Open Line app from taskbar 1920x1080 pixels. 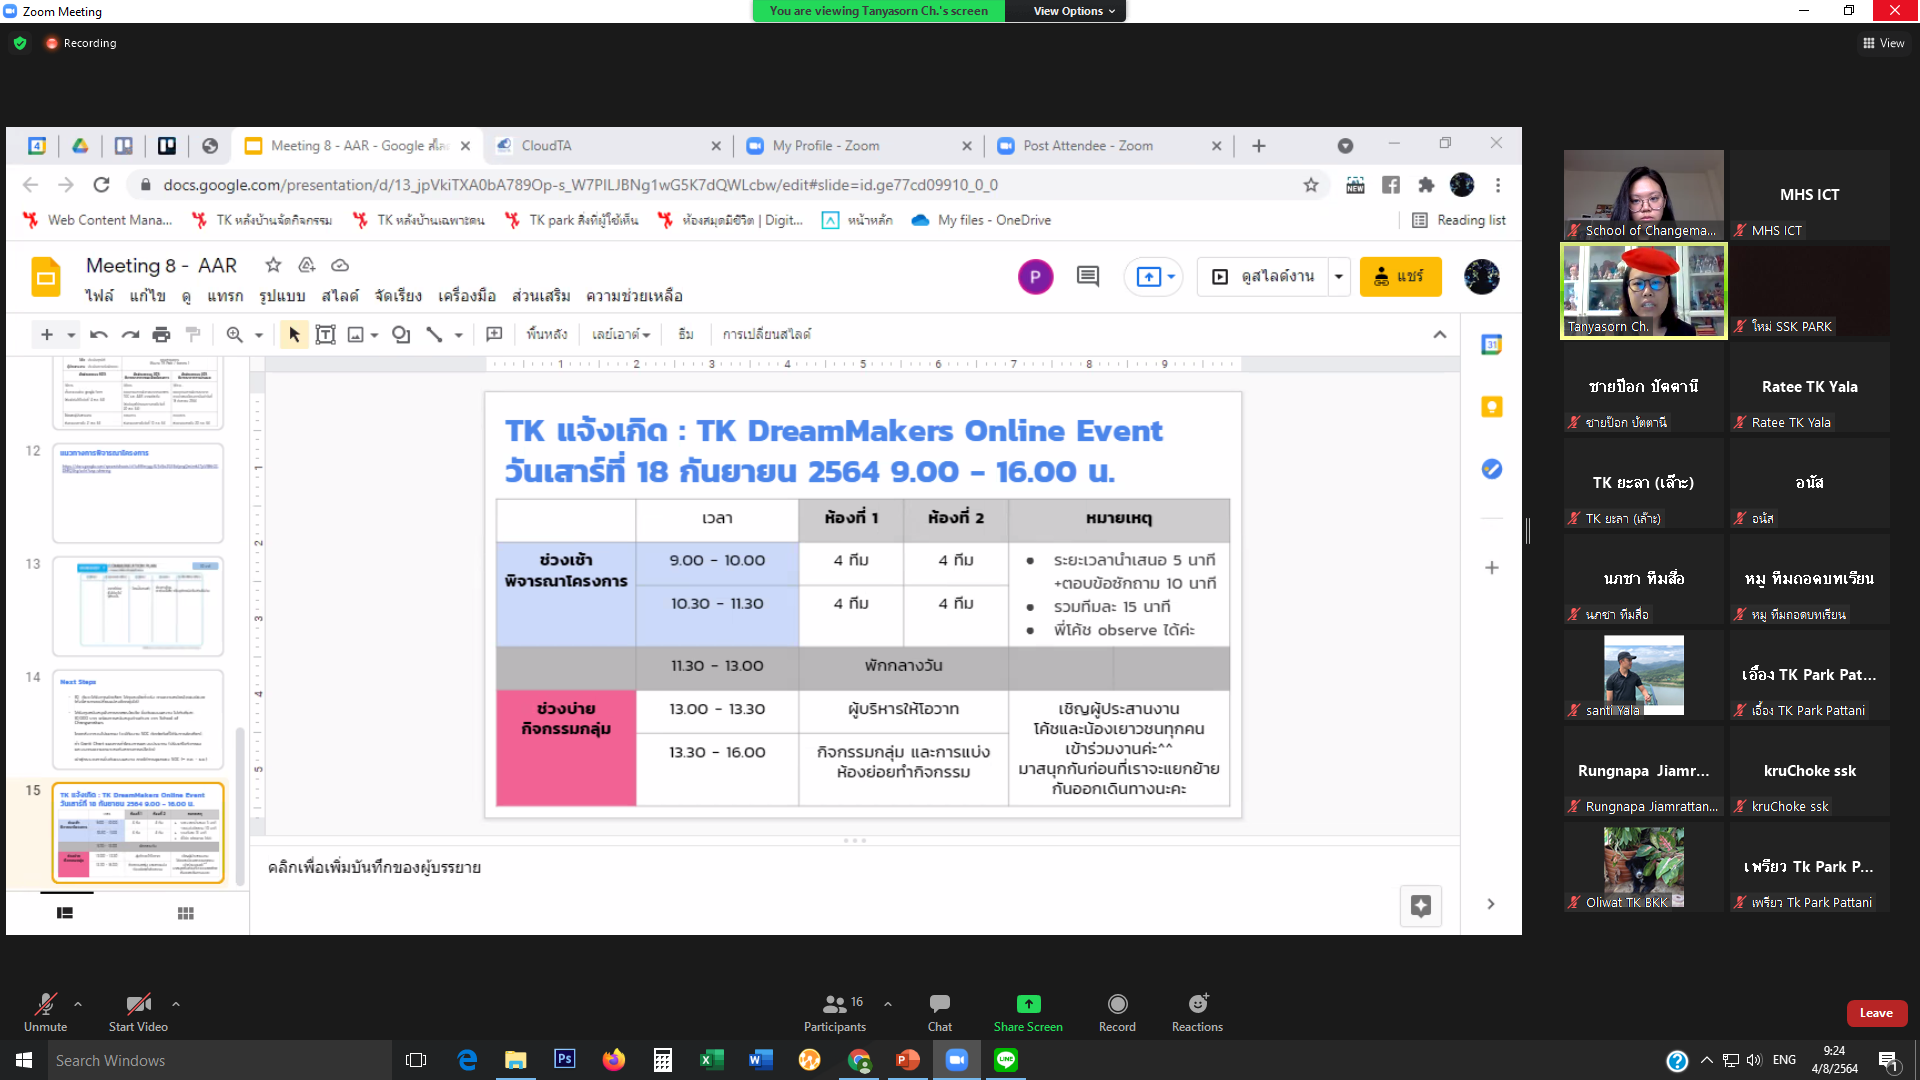click(1005, 1060)
